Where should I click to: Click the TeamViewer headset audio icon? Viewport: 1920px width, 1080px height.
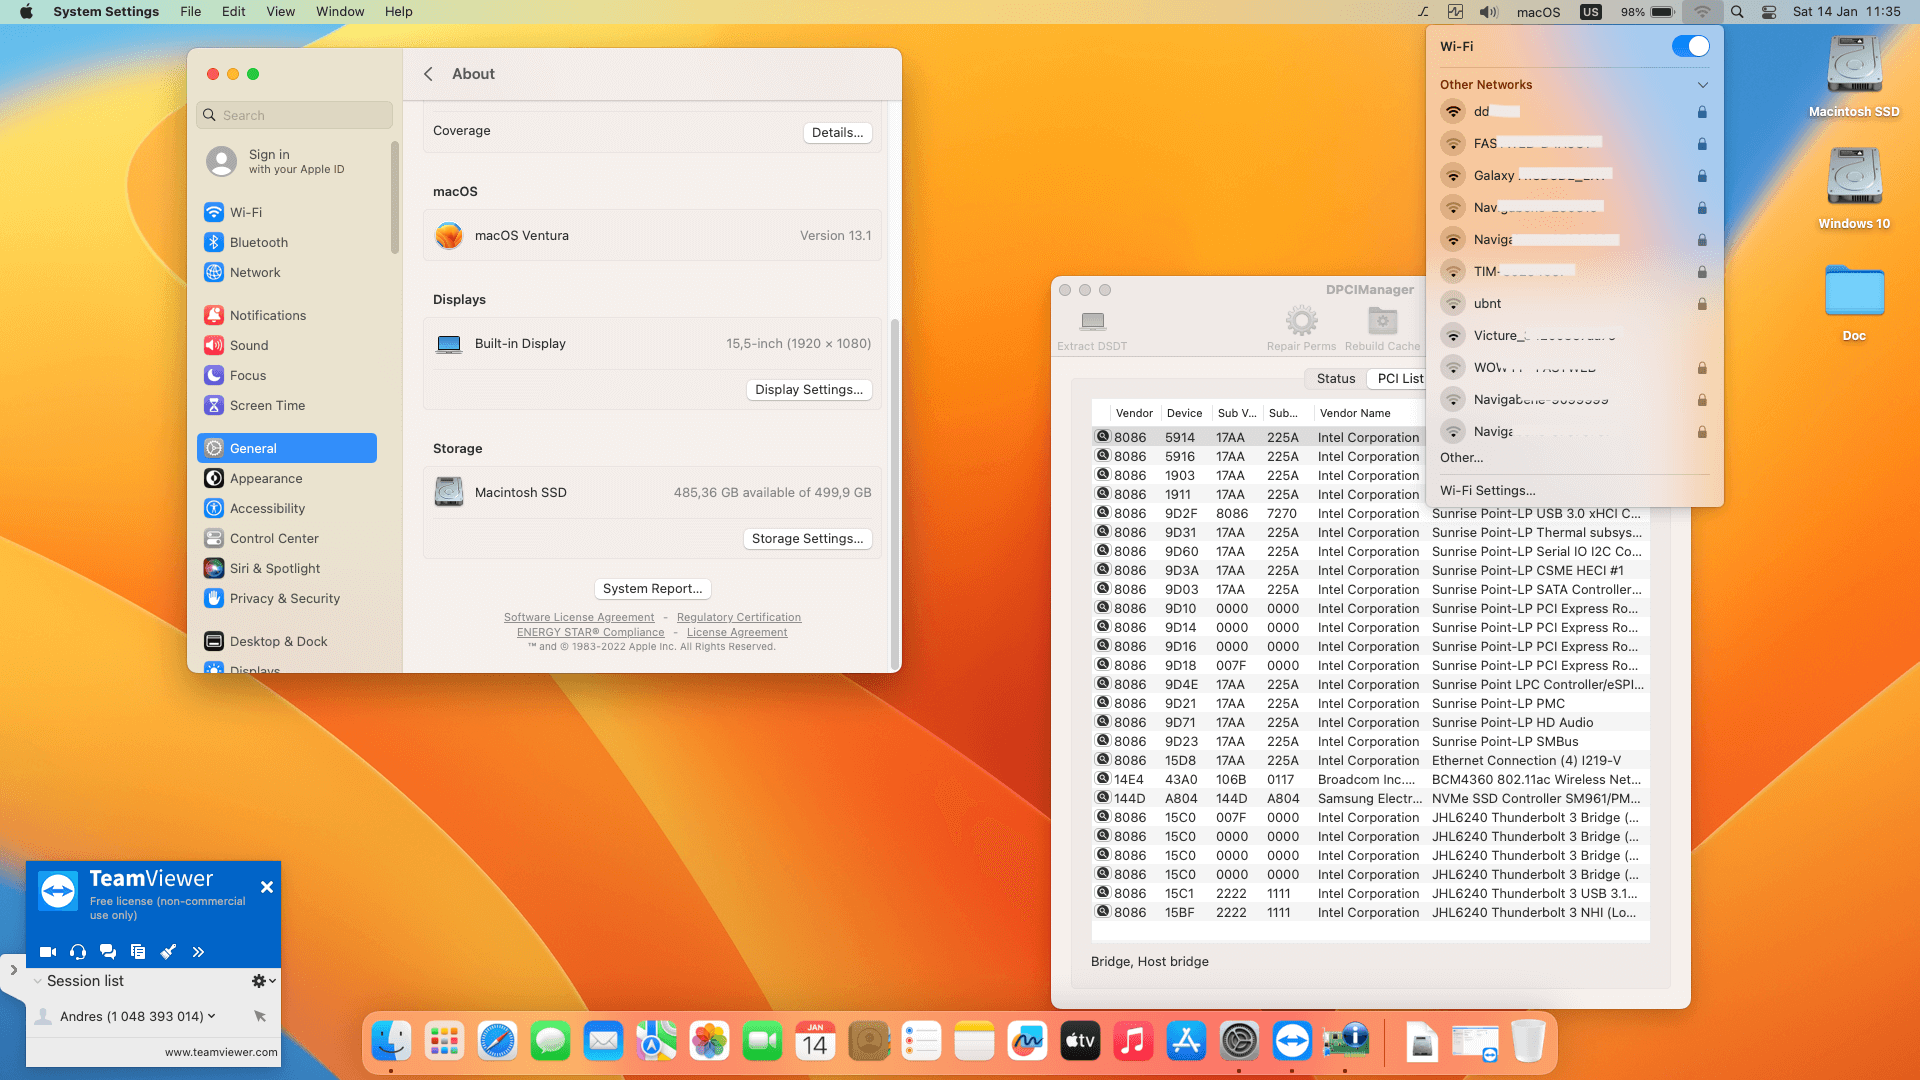(x=78, y=952)
